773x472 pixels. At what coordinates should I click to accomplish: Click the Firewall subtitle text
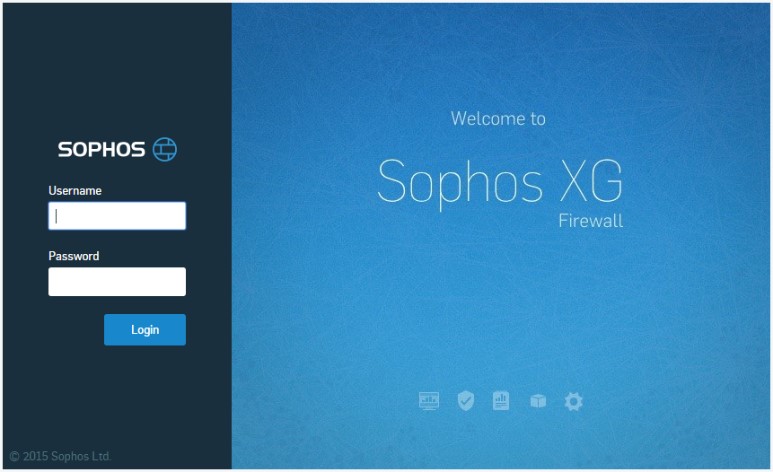click(x=591, y=220)
